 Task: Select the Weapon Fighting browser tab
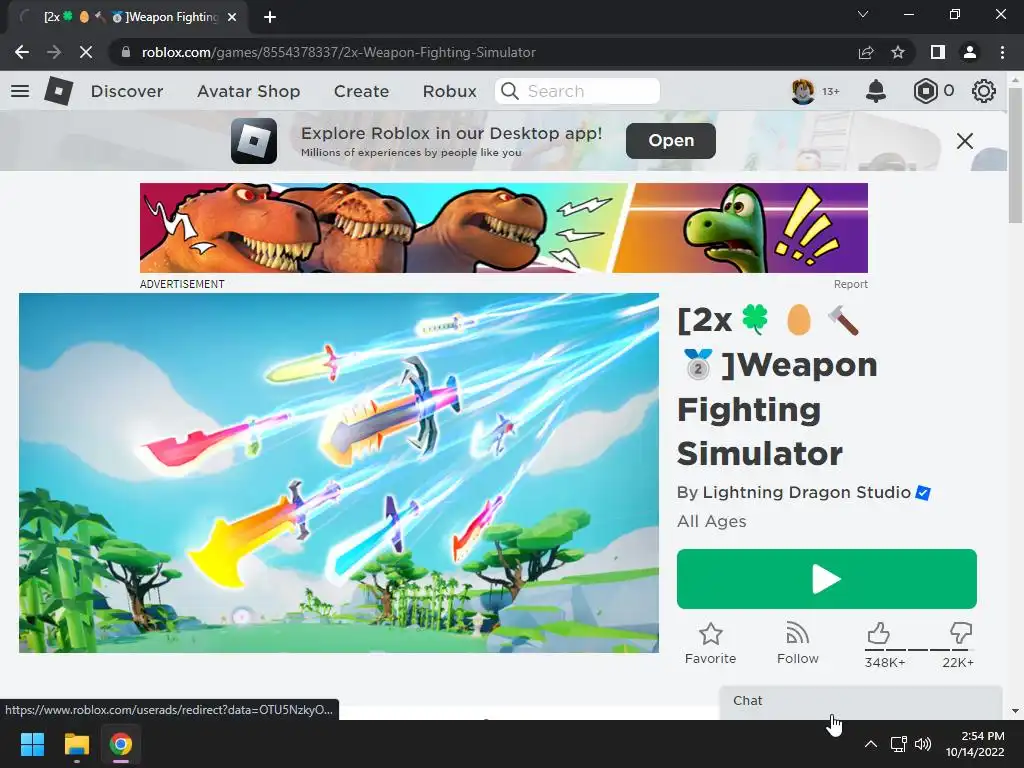(x=129, y=17)
